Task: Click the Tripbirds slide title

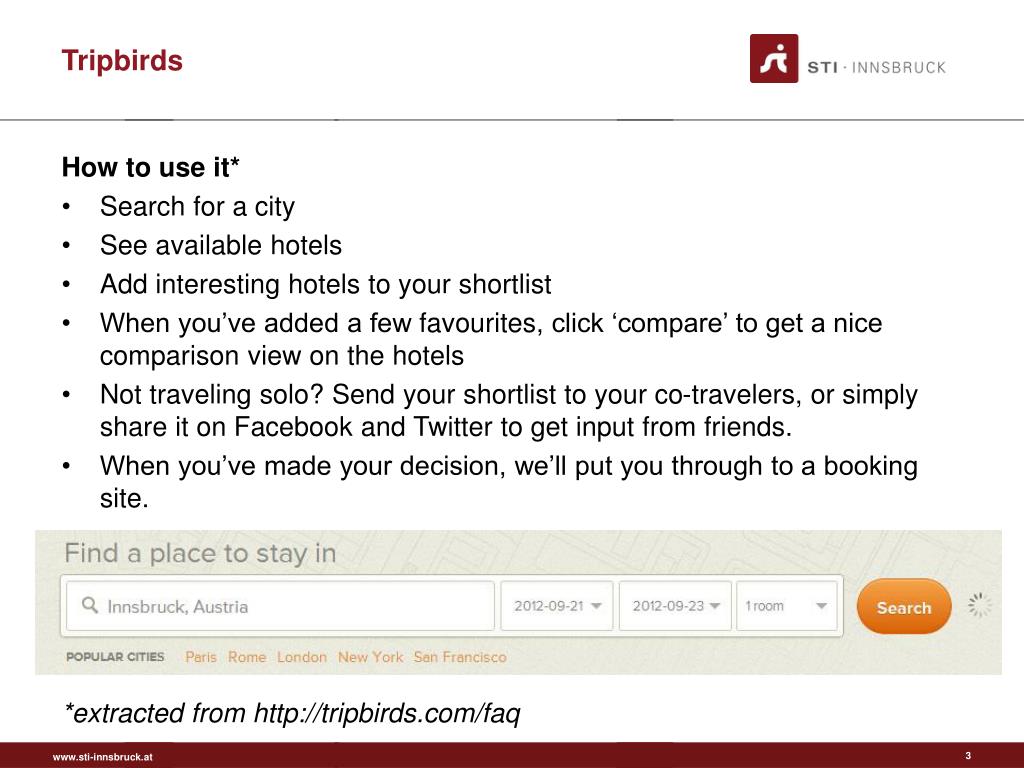Action: pyautogui.click(x=122, y=61)
